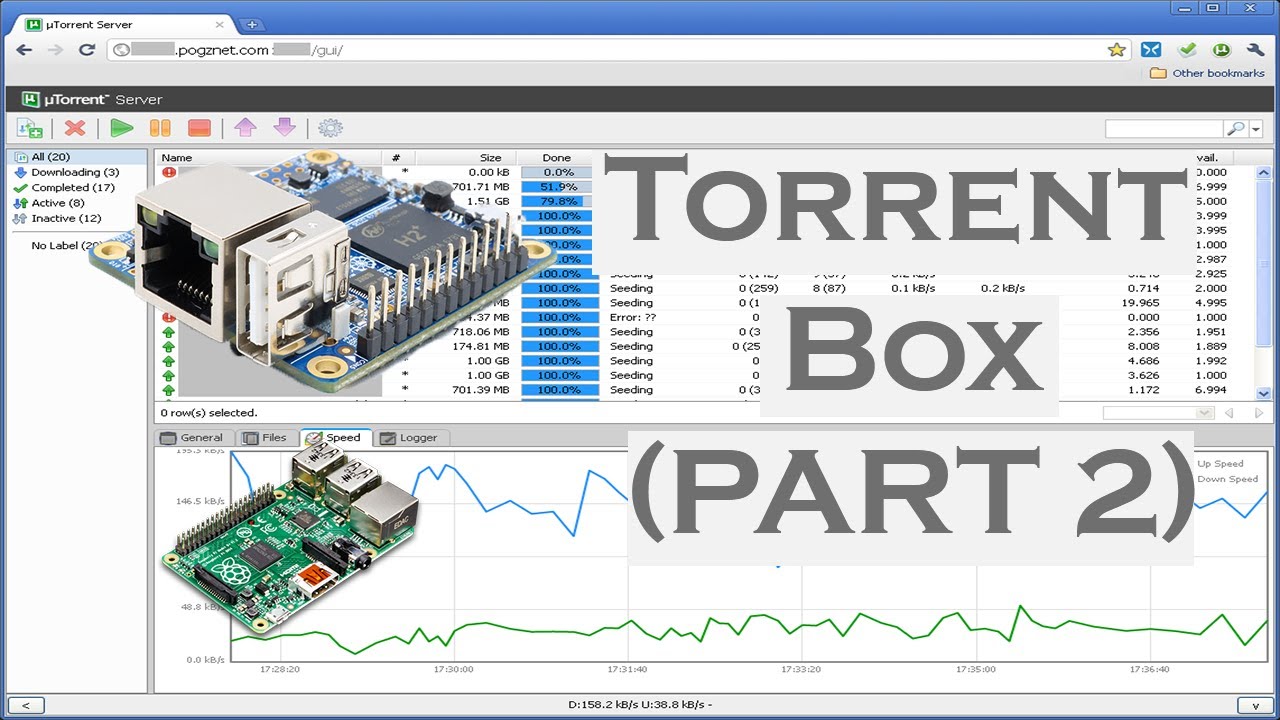Go to next page arrow below torrent list
The image size is (1280, 720).
point(1258,412)
